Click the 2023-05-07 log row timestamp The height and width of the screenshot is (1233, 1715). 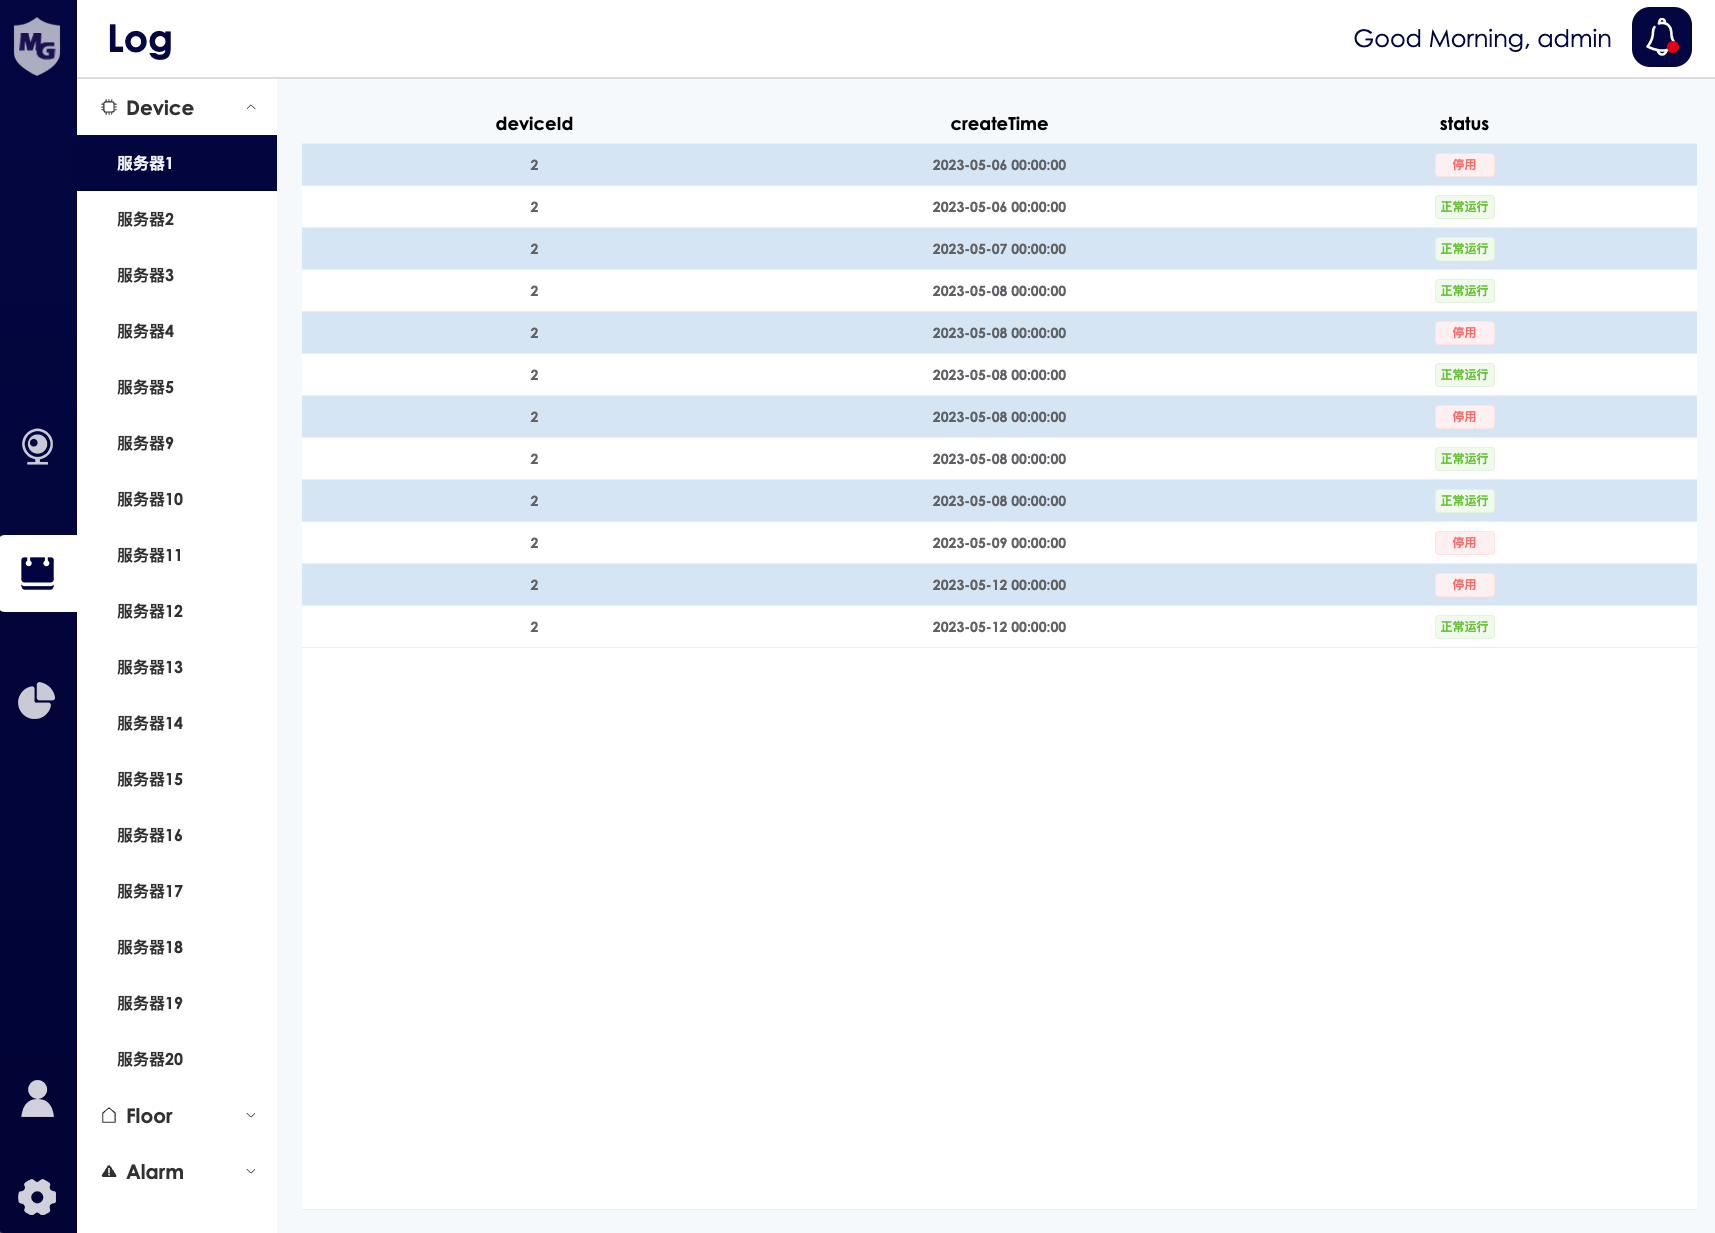998,249
